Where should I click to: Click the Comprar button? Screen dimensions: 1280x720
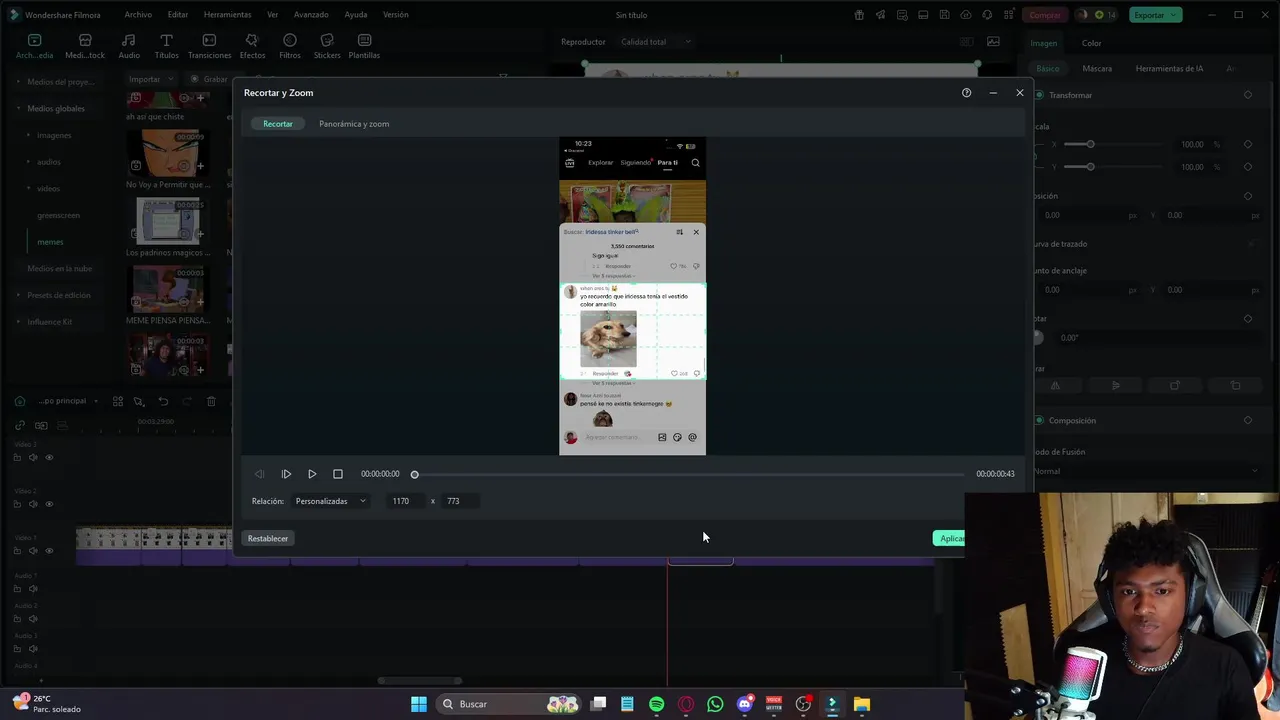[x=1045, y=15]
